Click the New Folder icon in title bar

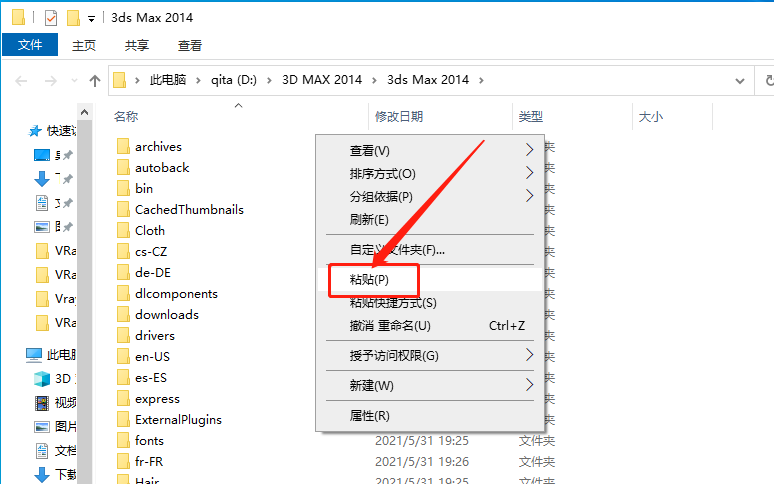click(73, 18)
